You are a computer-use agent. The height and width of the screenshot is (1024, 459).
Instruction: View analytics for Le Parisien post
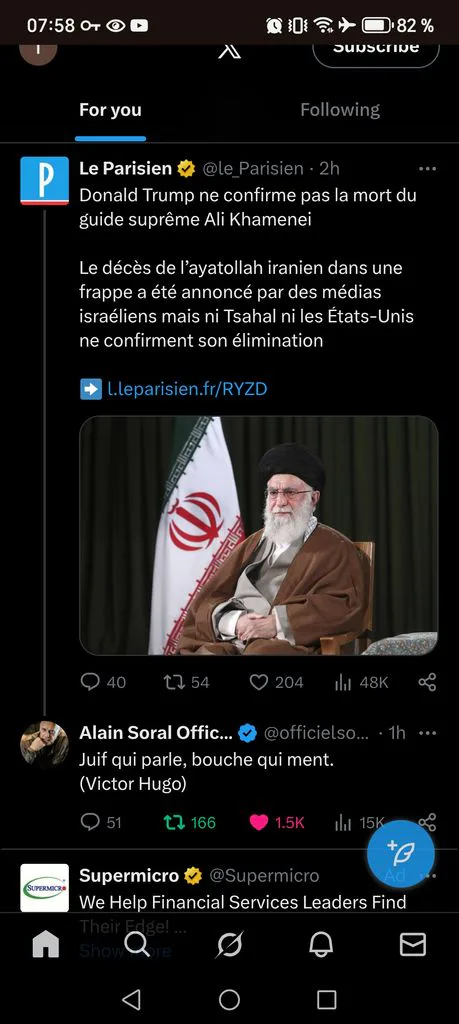pyautogui.click(x=361, y=682)
